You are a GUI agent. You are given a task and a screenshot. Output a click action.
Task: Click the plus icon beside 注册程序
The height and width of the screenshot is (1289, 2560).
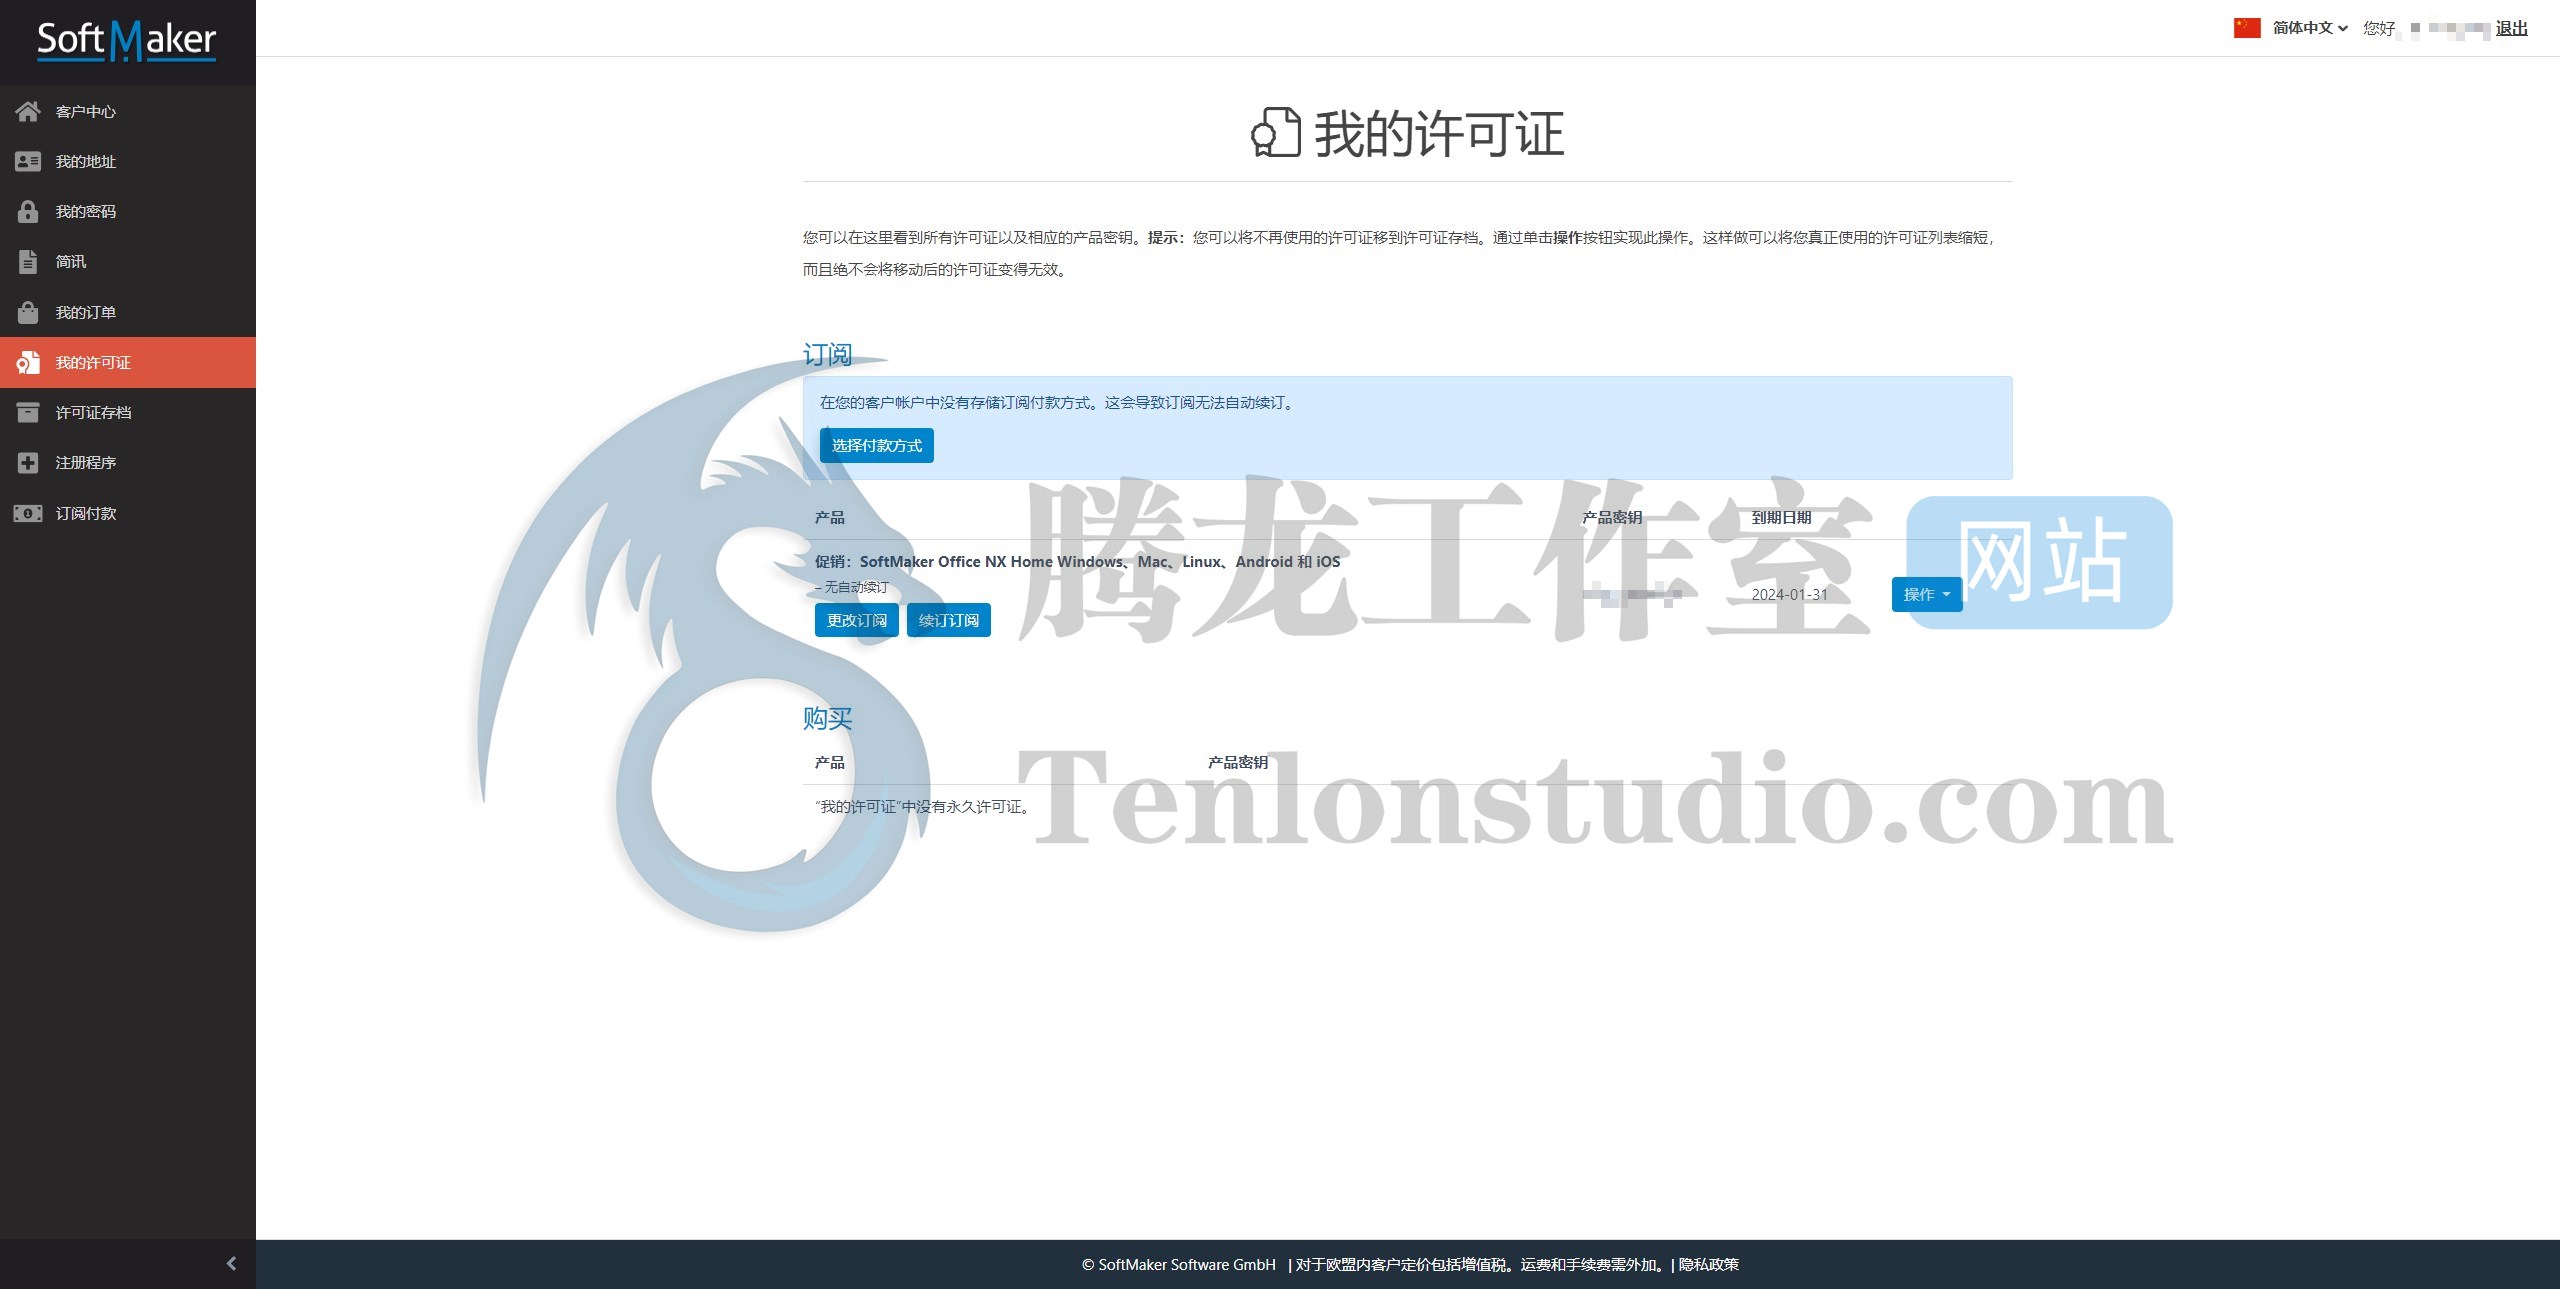28,462
